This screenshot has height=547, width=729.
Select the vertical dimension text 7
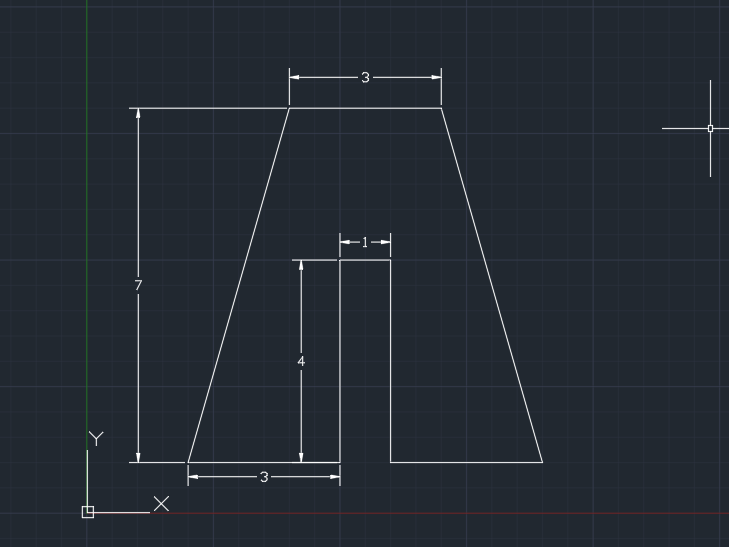pos(138,285)
